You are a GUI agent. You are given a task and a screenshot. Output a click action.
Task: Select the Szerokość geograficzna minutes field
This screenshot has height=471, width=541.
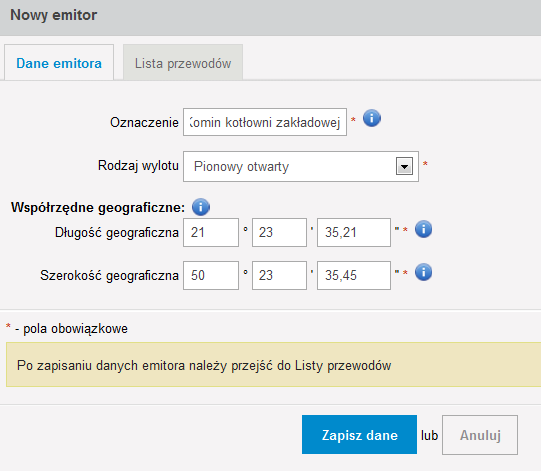[x=279, y=275]
